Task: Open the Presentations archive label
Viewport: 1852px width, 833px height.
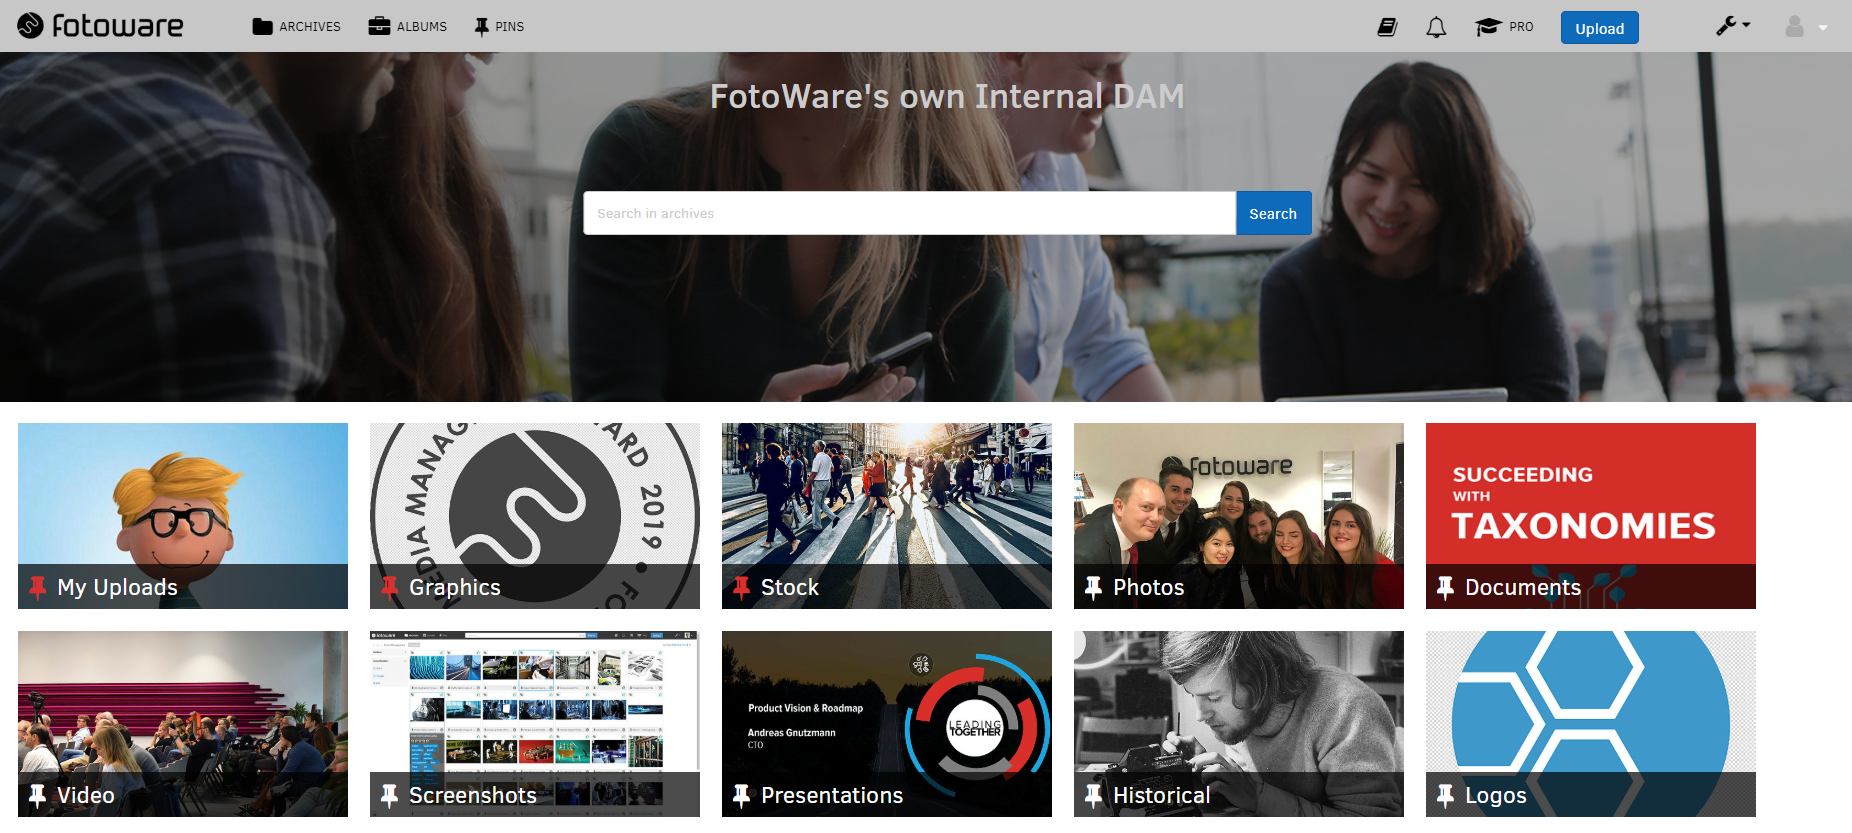Action: 832,796
